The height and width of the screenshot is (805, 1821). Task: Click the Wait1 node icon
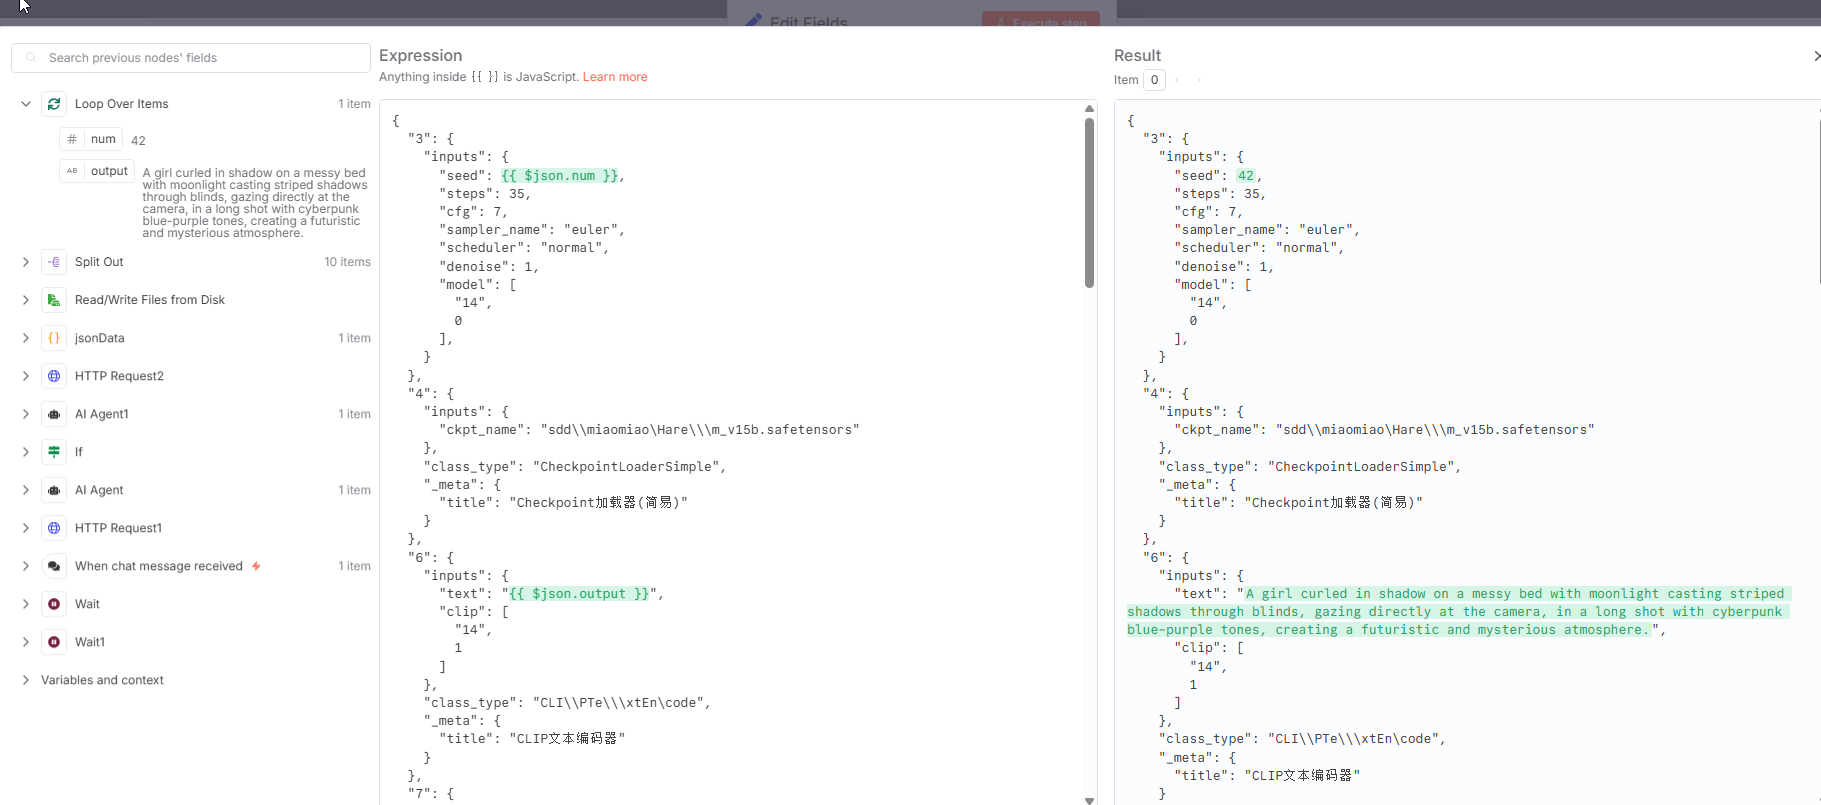[x=54, y=642]
